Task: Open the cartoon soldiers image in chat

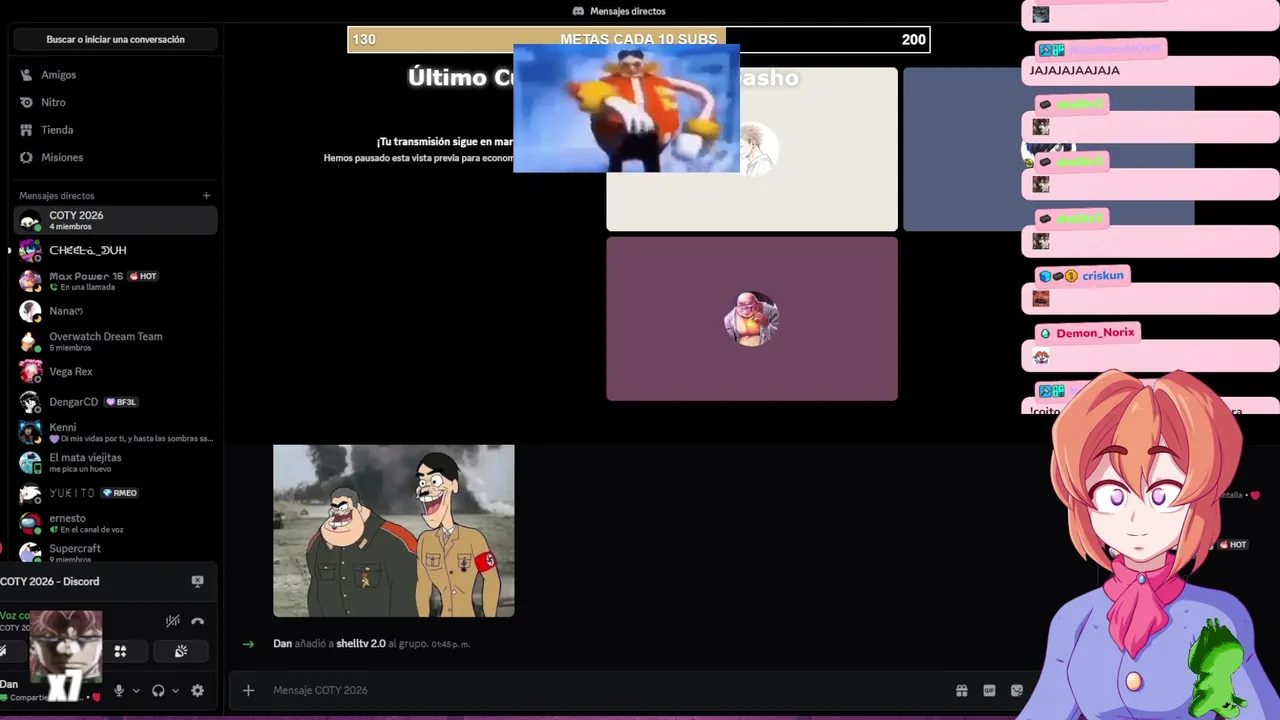Action: click(x=394, y=531)
